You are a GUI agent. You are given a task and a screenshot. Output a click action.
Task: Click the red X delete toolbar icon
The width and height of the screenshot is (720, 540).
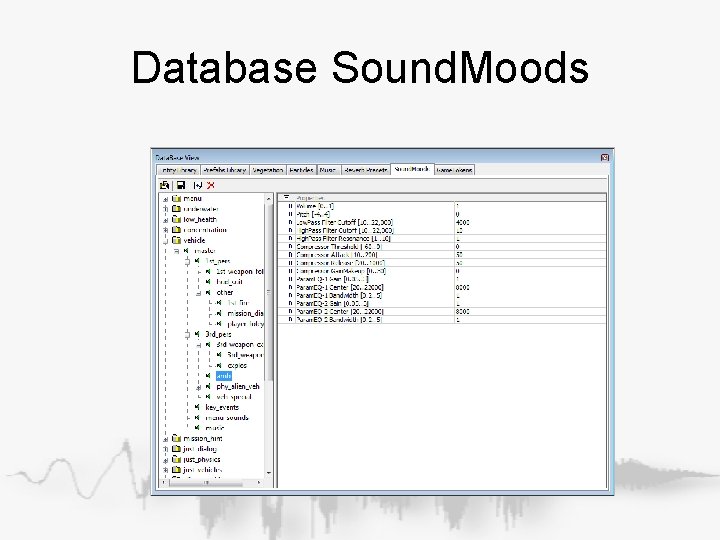coord(211,185)
